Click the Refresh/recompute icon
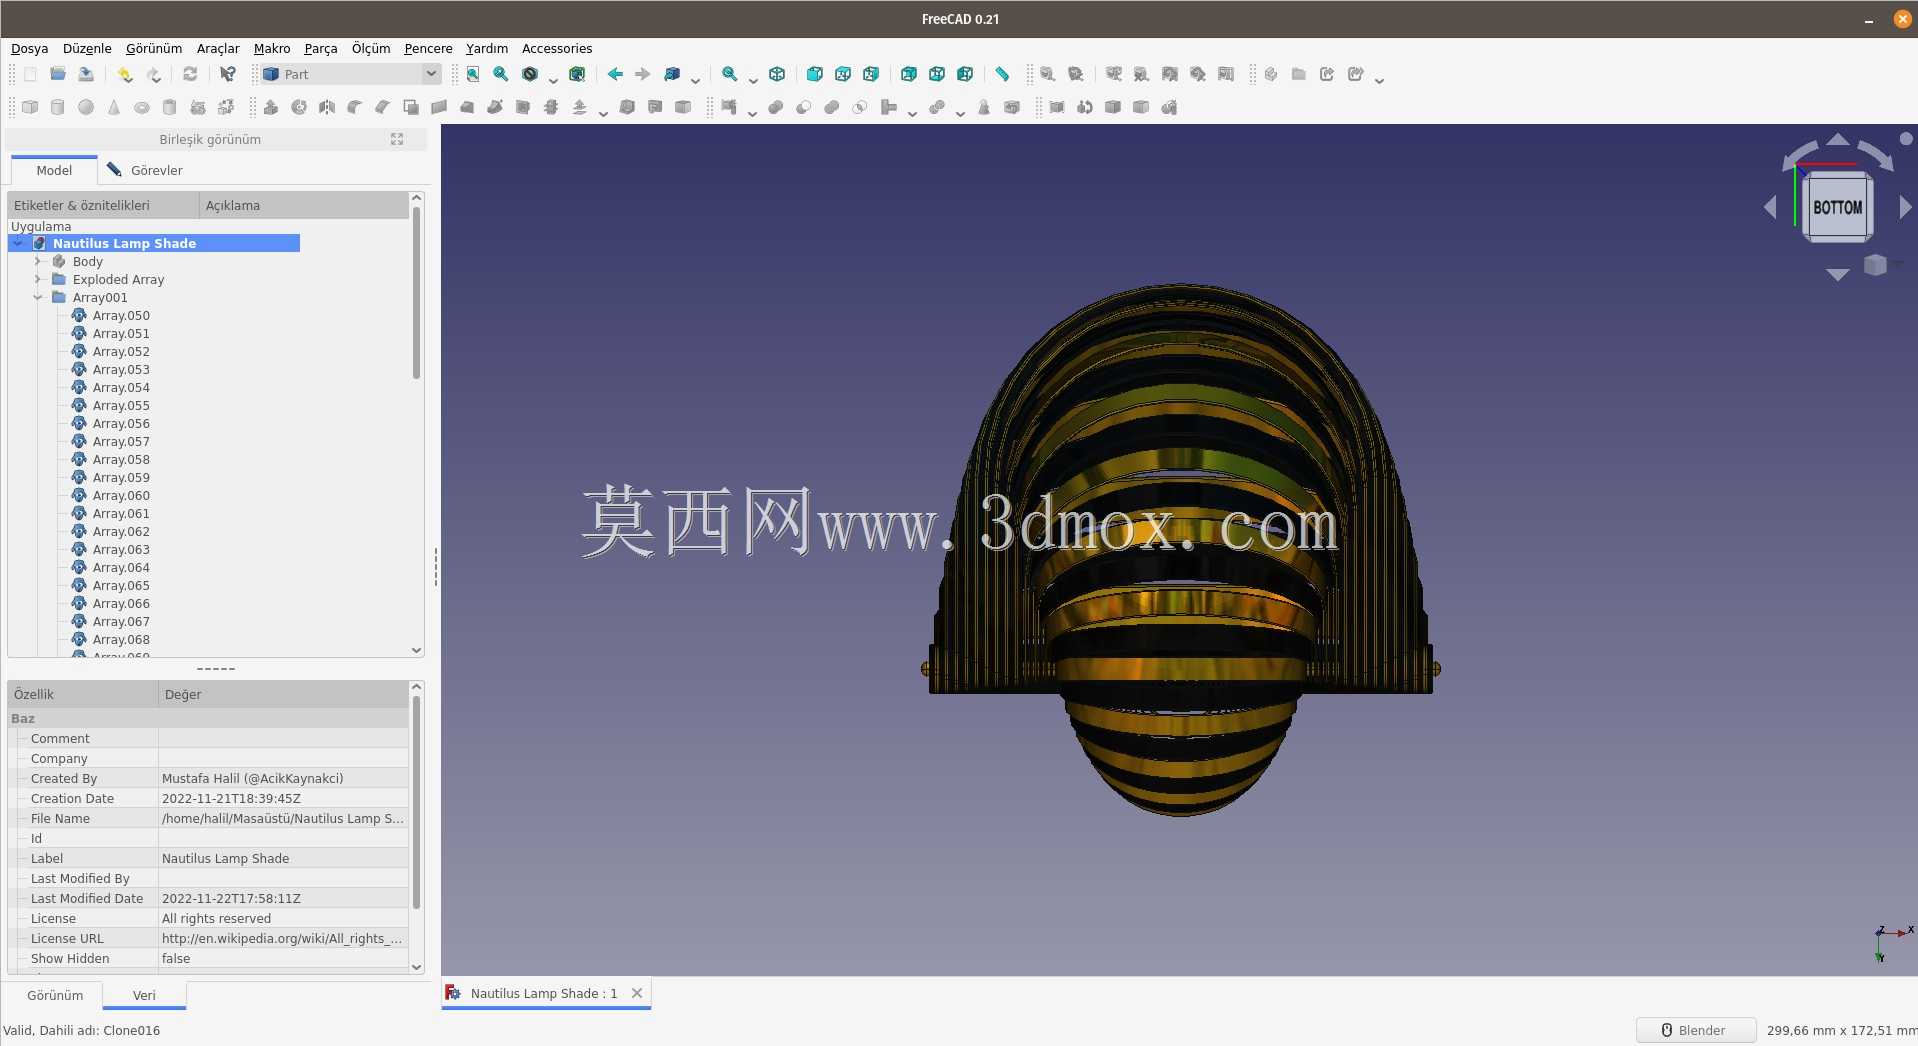Image resolution: width=1918 pixels, height=1046 pixels. pyautogui.click(x=190, y=74)
